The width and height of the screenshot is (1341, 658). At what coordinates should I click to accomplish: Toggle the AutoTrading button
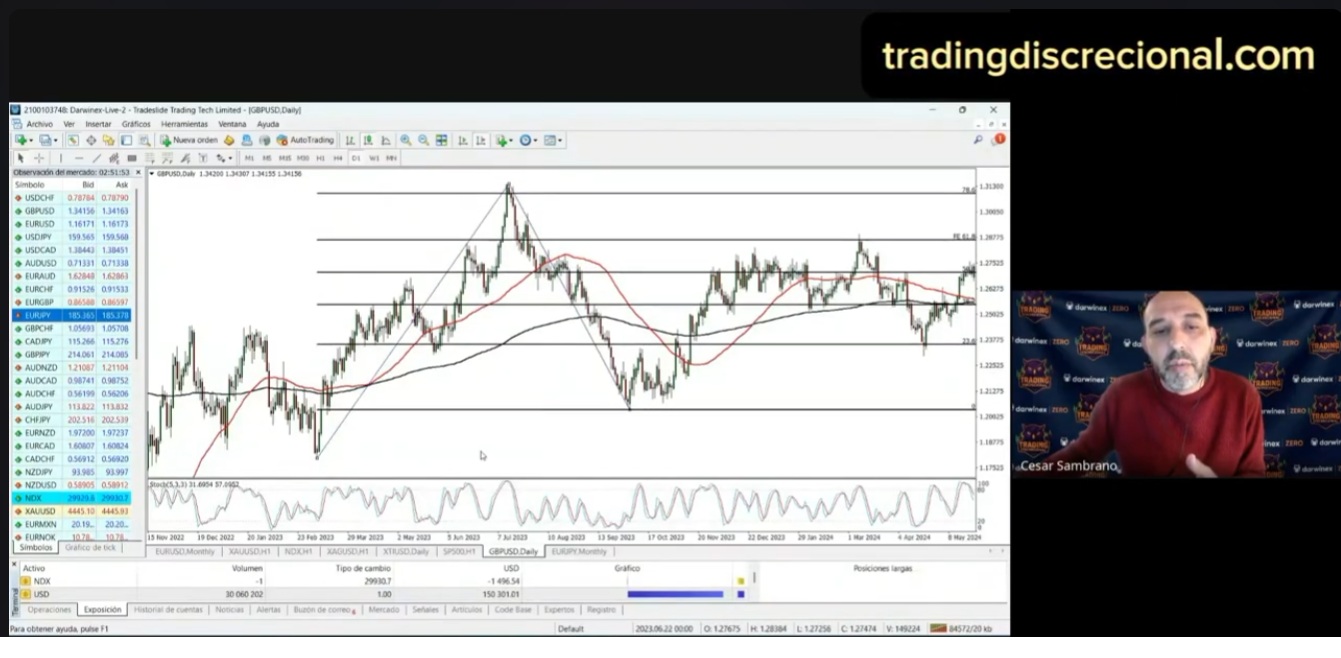coord(306,140)
